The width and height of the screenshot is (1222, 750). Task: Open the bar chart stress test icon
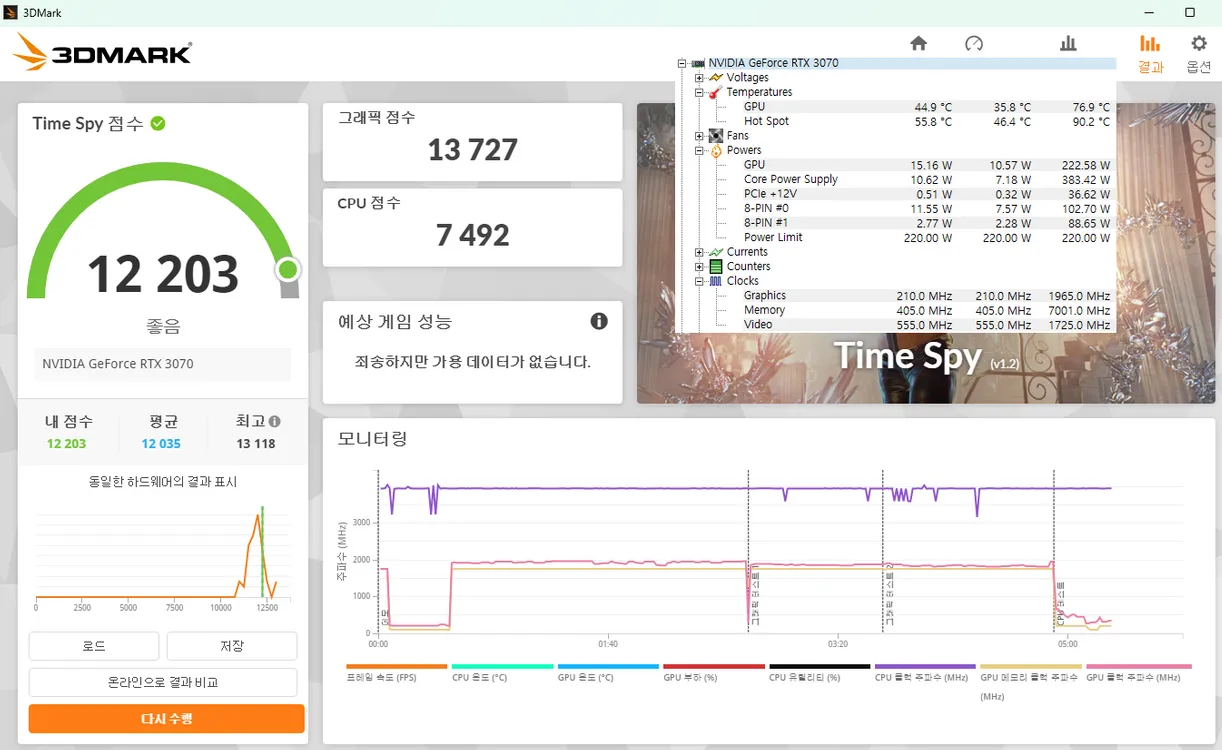click(x=1068, y=43)
